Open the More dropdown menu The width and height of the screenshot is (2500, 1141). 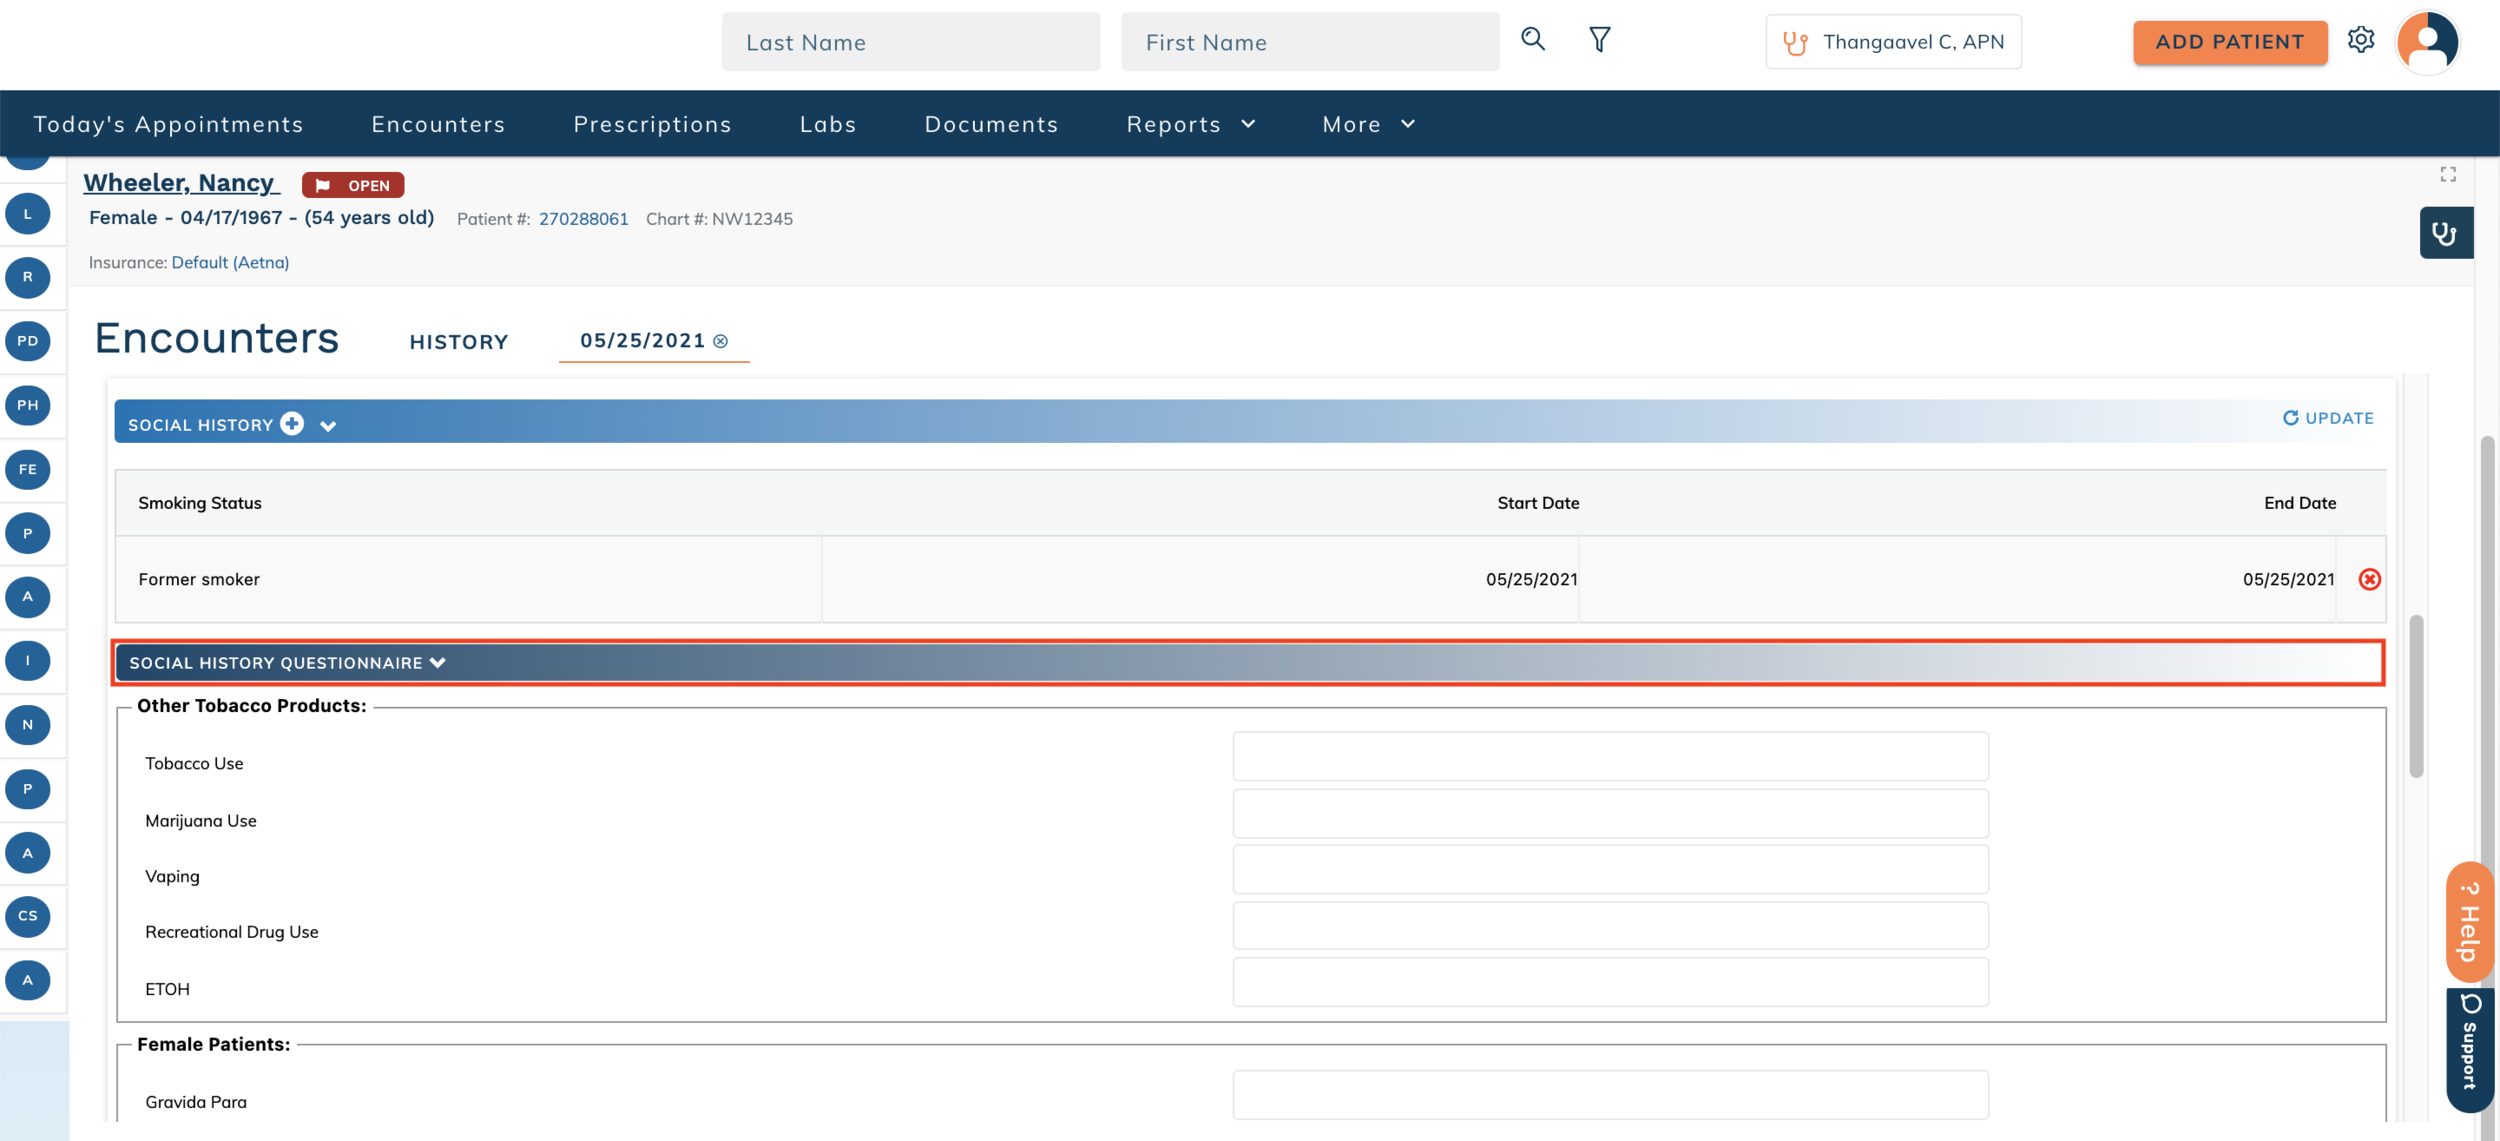pos(1368,124)
